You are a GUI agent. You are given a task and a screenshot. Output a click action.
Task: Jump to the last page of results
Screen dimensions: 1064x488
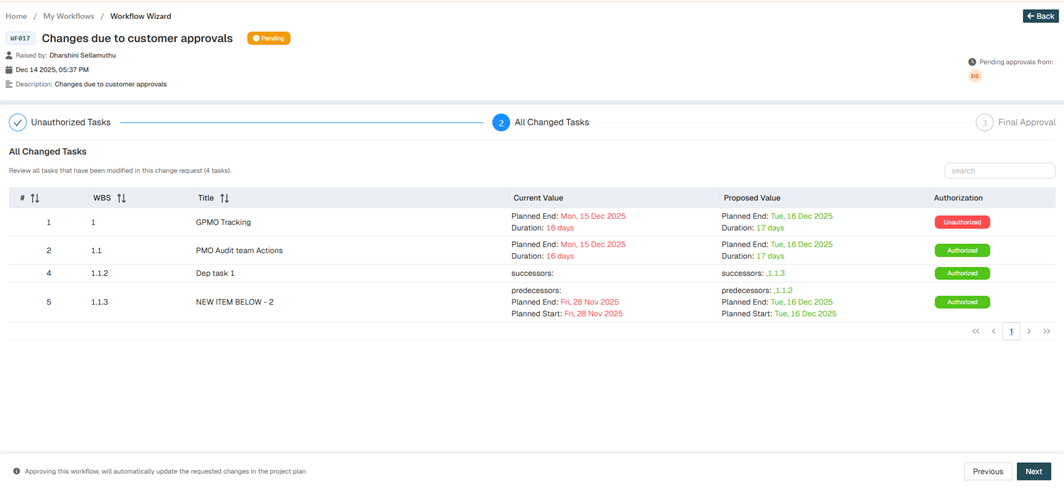point(1047,331)
